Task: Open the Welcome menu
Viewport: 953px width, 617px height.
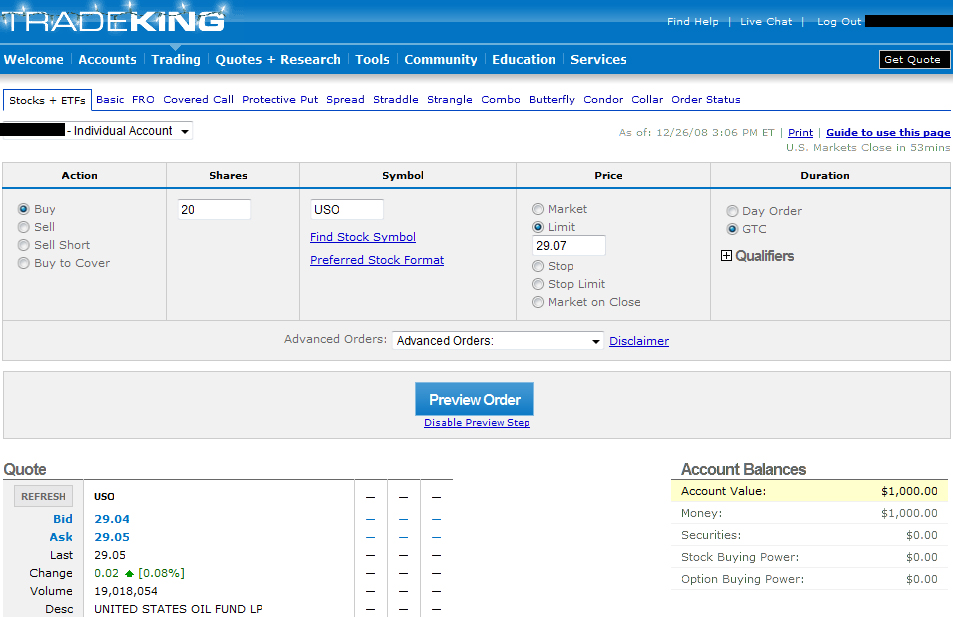Action: [33, 60]
